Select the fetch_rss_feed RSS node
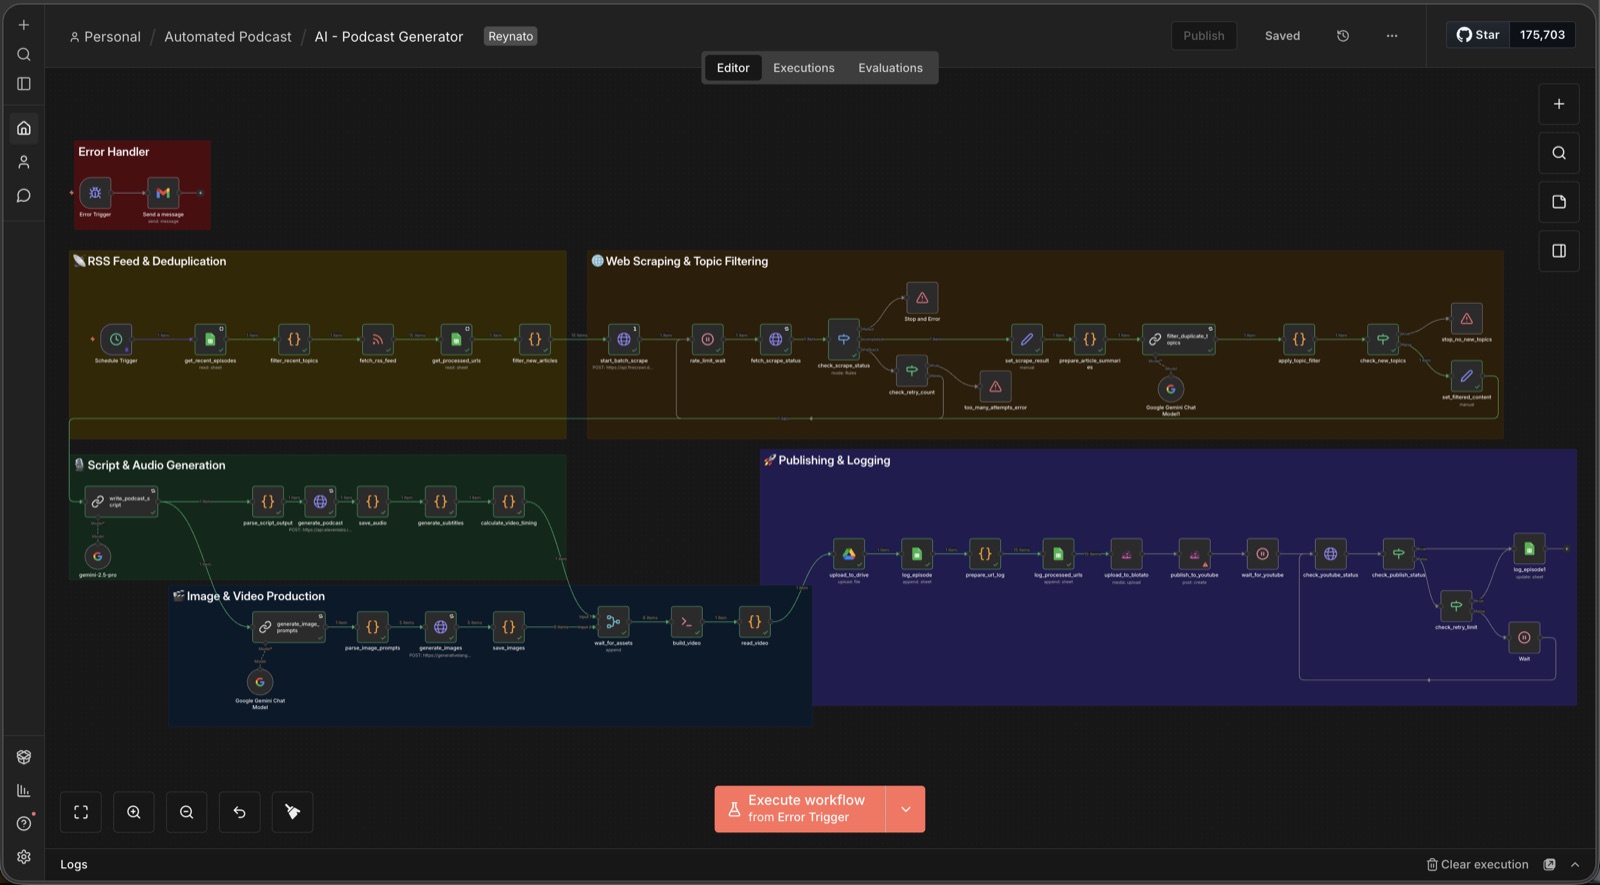 point(377,339)
